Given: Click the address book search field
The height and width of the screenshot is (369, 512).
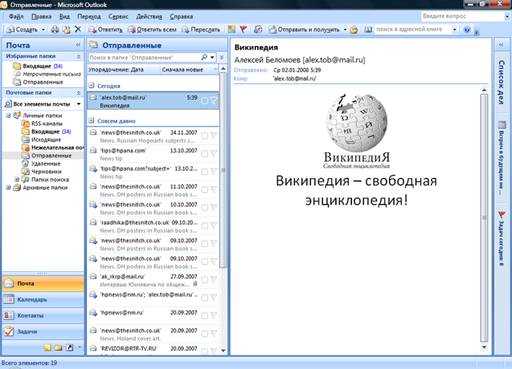Looking at the screenshot, I should [x=413, y=29].
